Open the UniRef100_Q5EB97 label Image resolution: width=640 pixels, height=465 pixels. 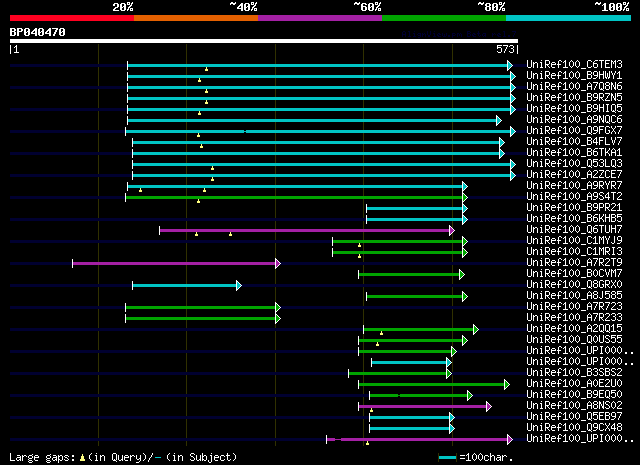click(574, 417)
